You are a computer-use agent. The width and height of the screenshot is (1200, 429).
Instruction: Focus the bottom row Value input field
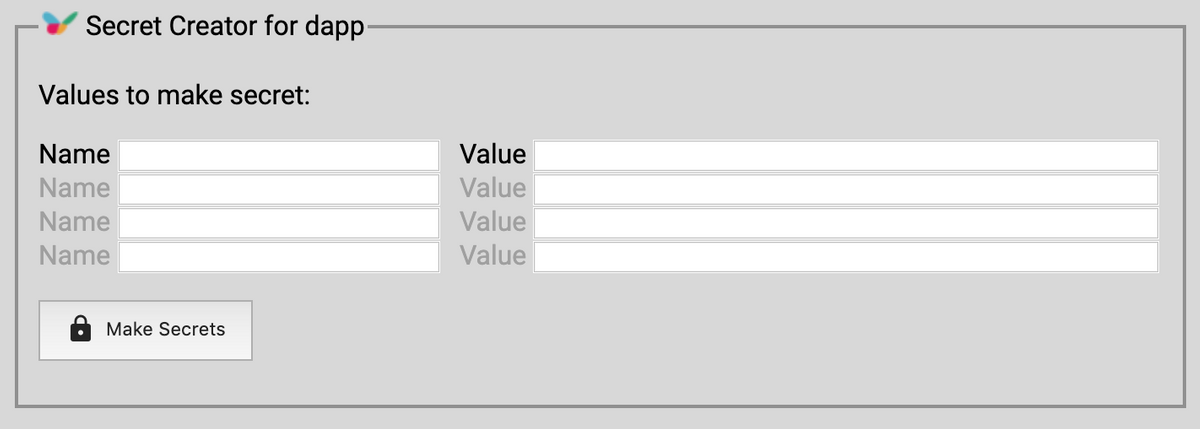(846, 256)
